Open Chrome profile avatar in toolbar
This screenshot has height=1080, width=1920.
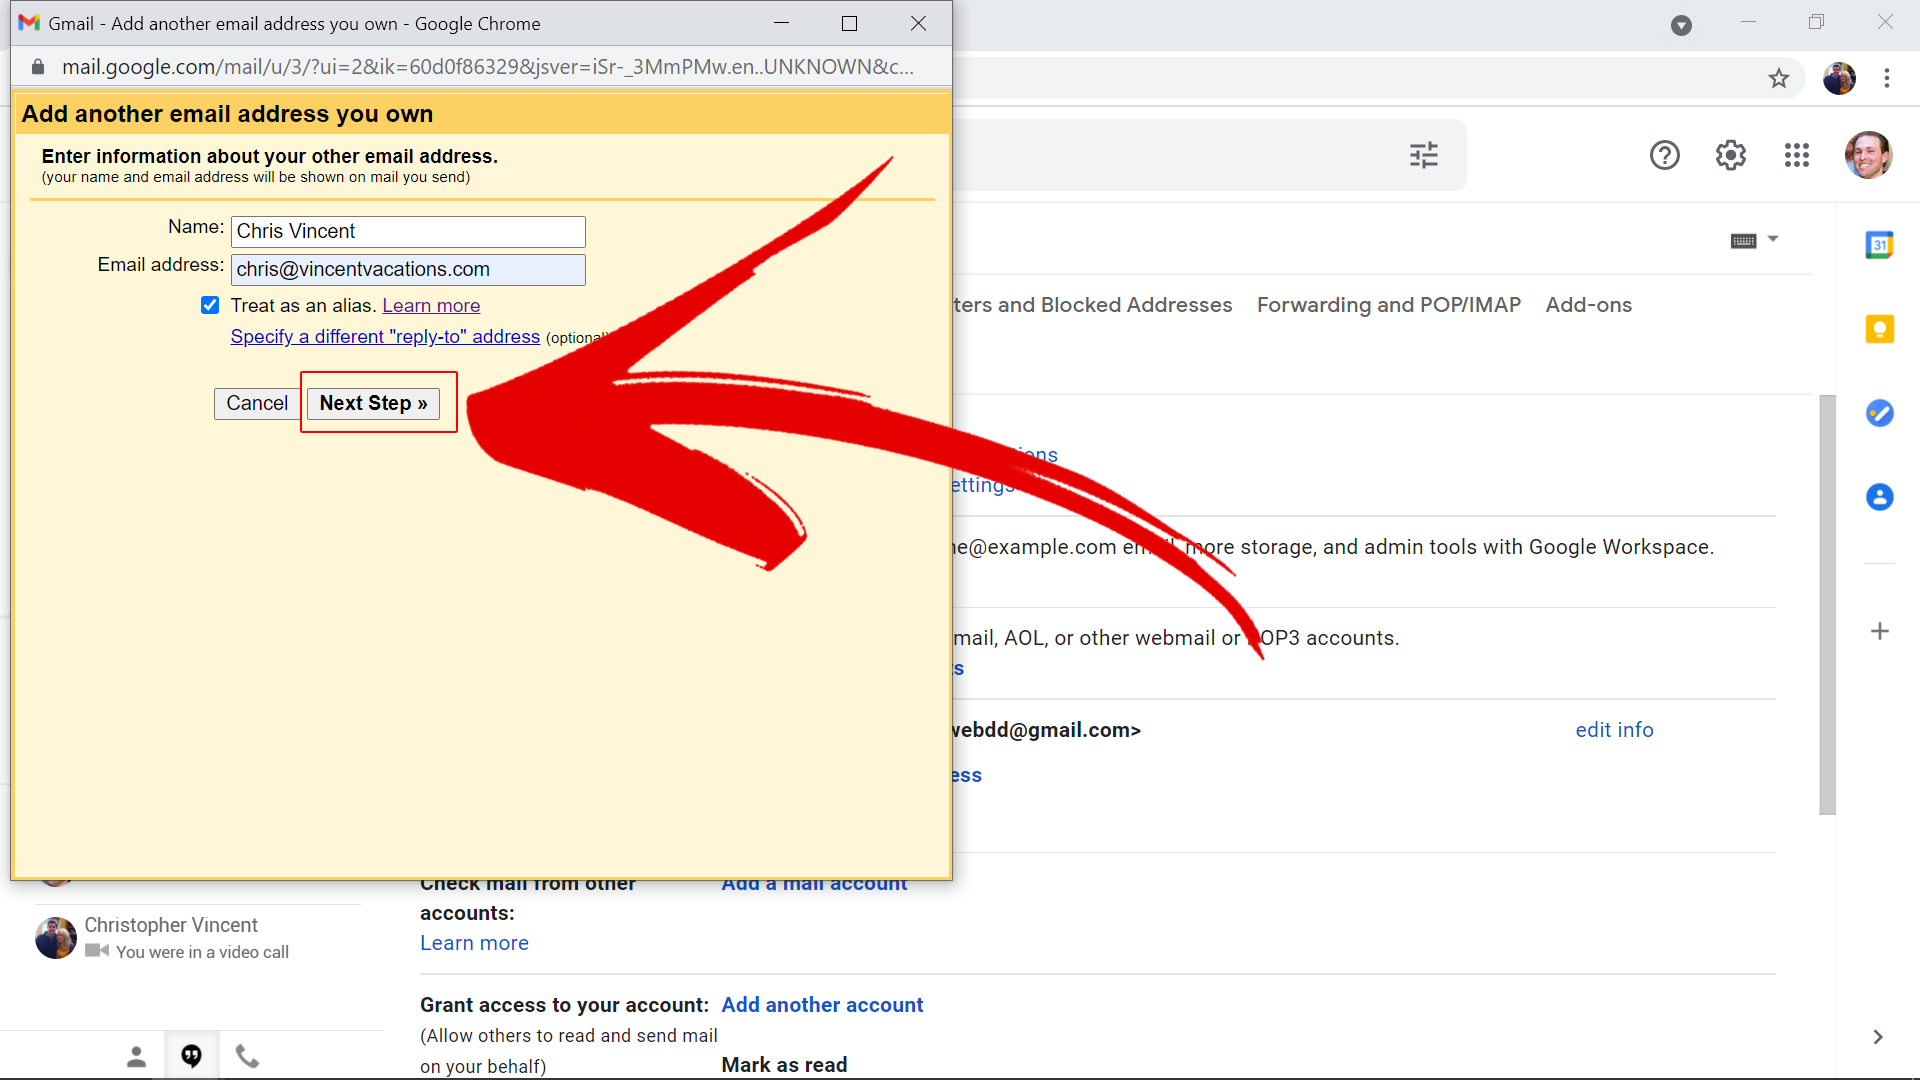[1839, 78]
